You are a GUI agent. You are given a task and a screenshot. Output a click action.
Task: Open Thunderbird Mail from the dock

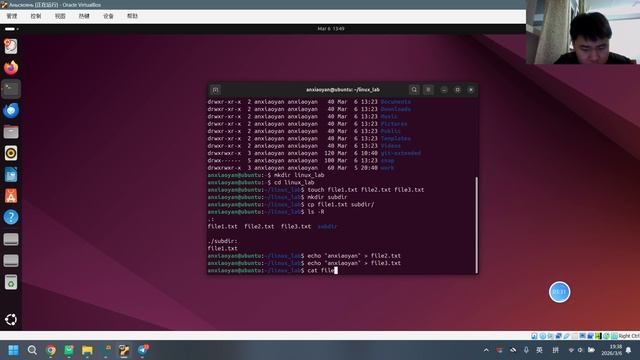point(11,111)
